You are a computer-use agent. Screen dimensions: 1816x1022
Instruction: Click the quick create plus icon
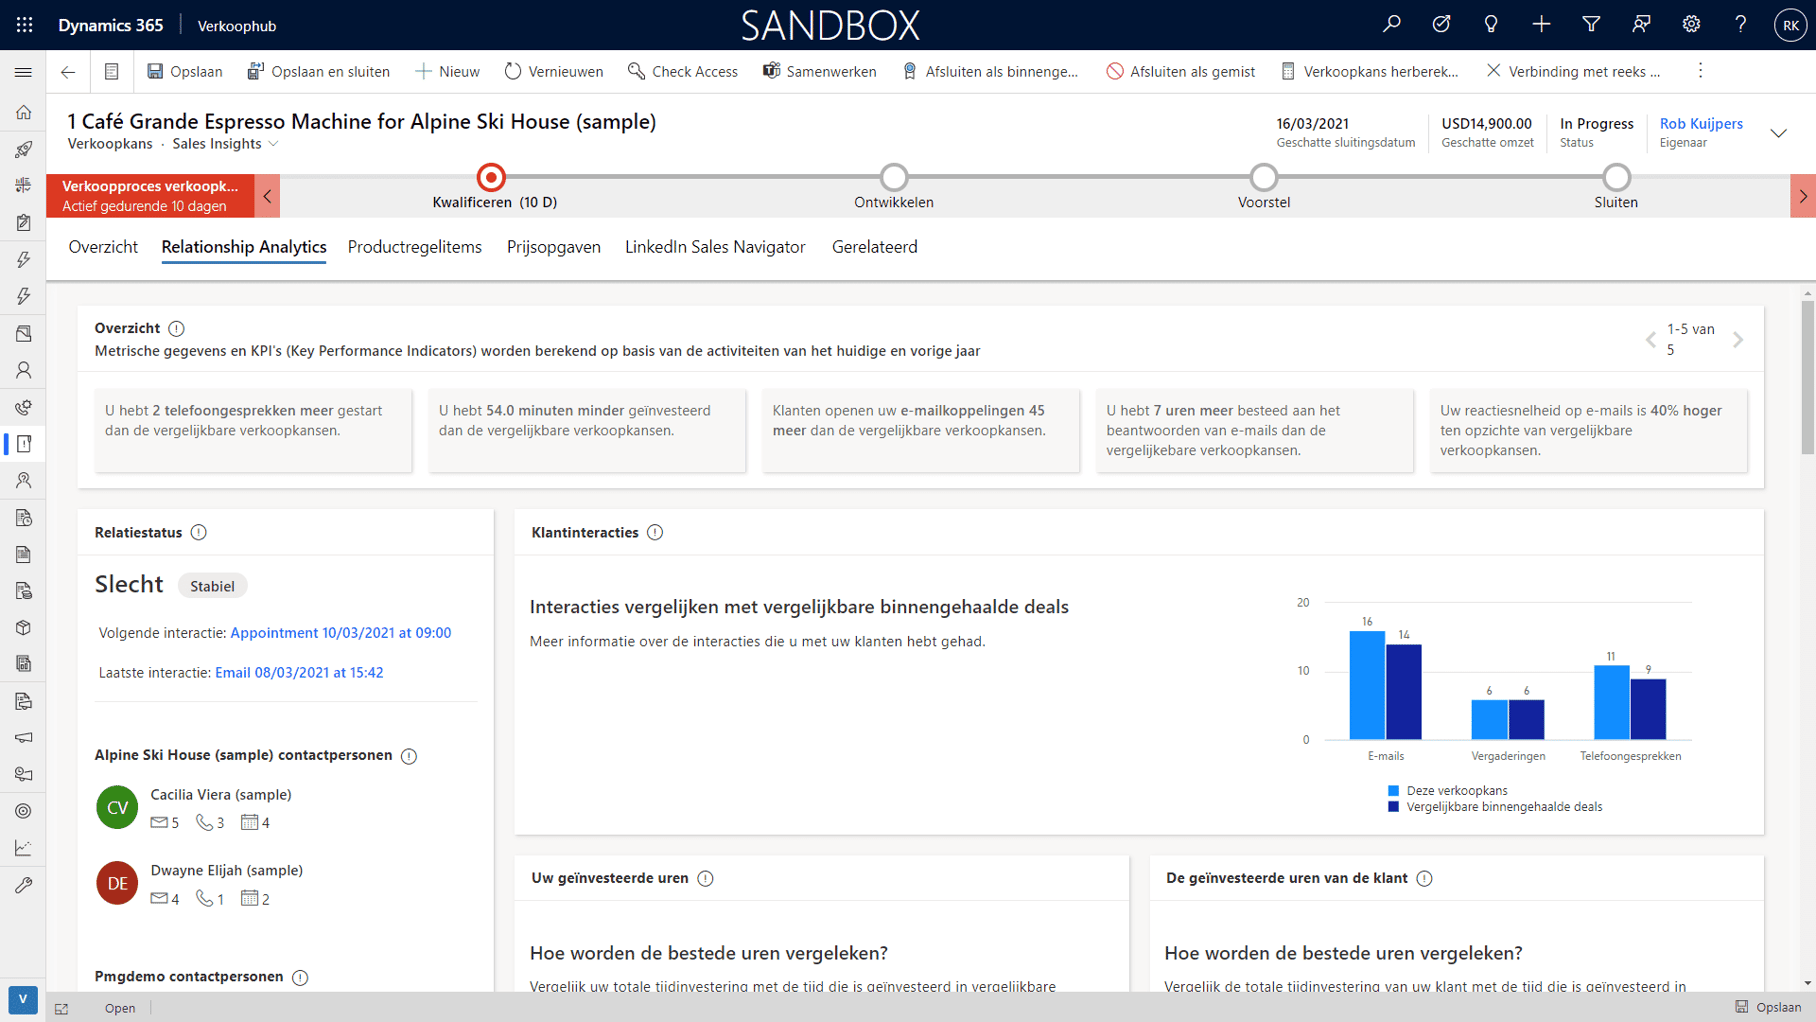tap(1541, 25)
